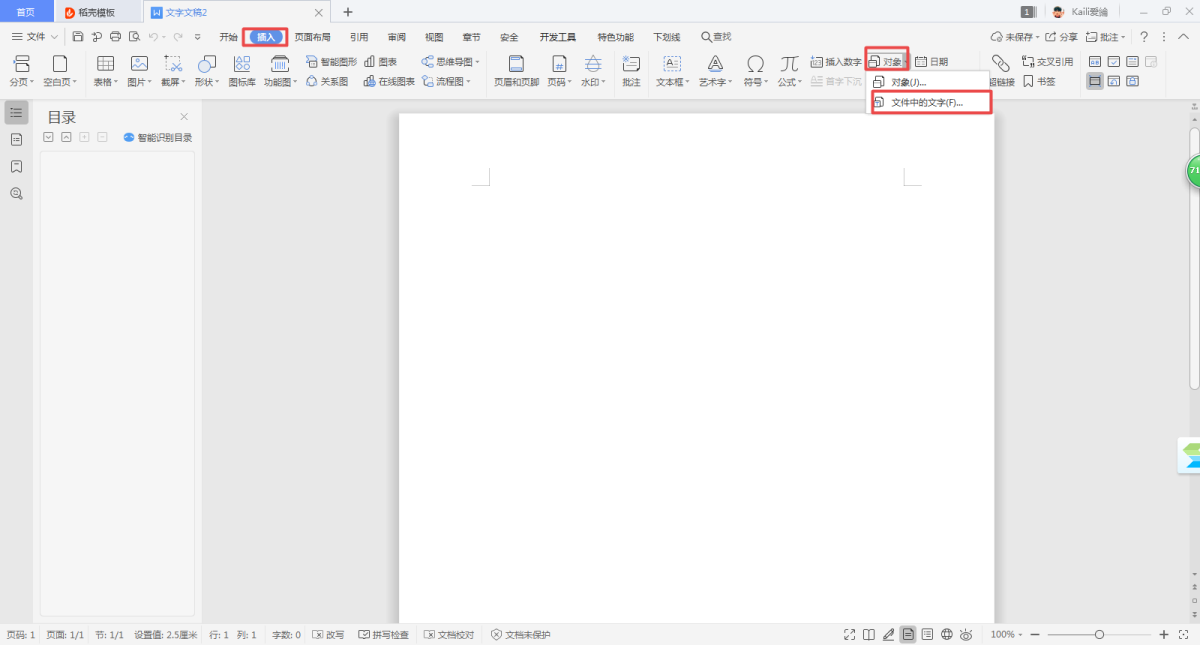
Task: Select 文件中的文字(F)... menu entry
Action: point(926,102)
